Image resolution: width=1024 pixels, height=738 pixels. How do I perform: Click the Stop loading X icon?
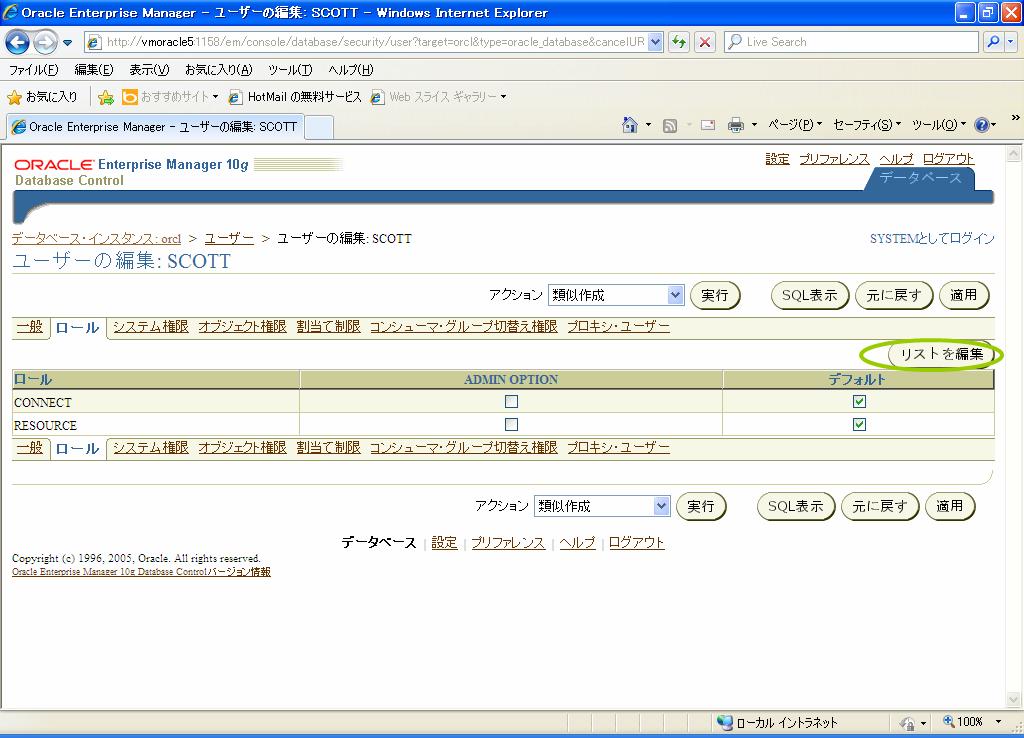coord(705,42)
